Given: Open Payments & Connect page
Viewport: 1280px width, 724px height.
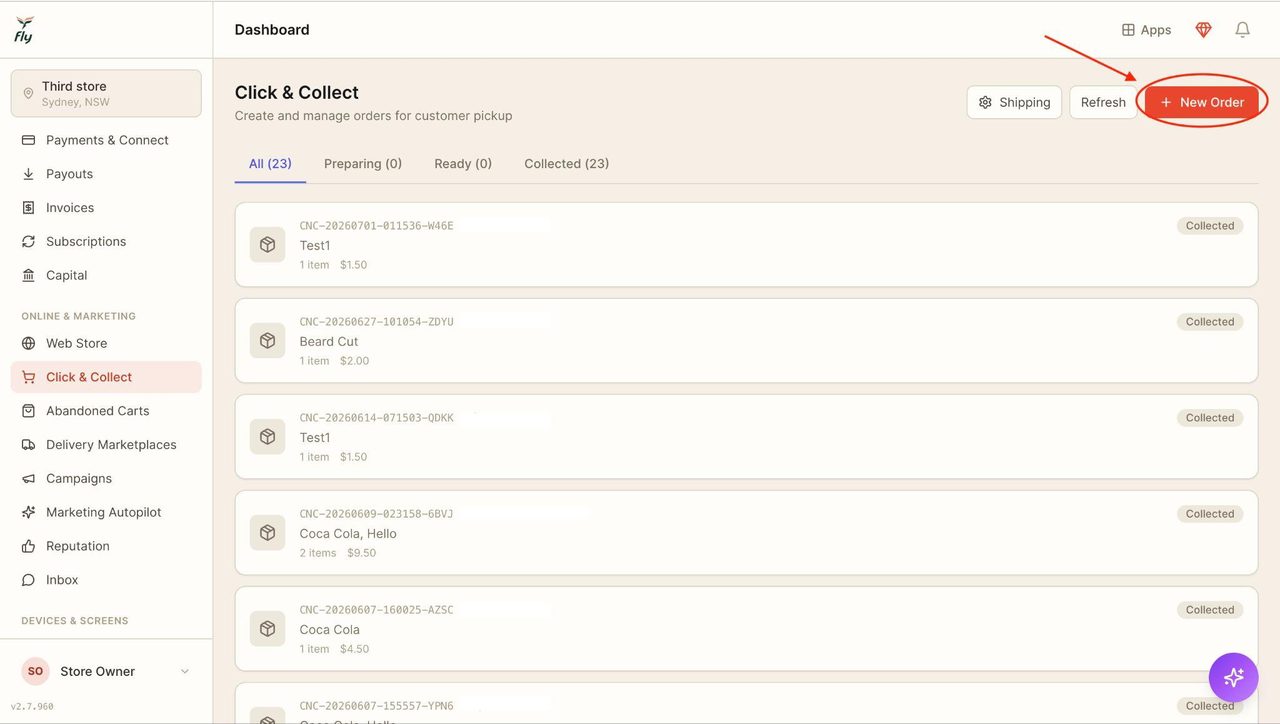Looking at the screenshot, I should 106,140.
